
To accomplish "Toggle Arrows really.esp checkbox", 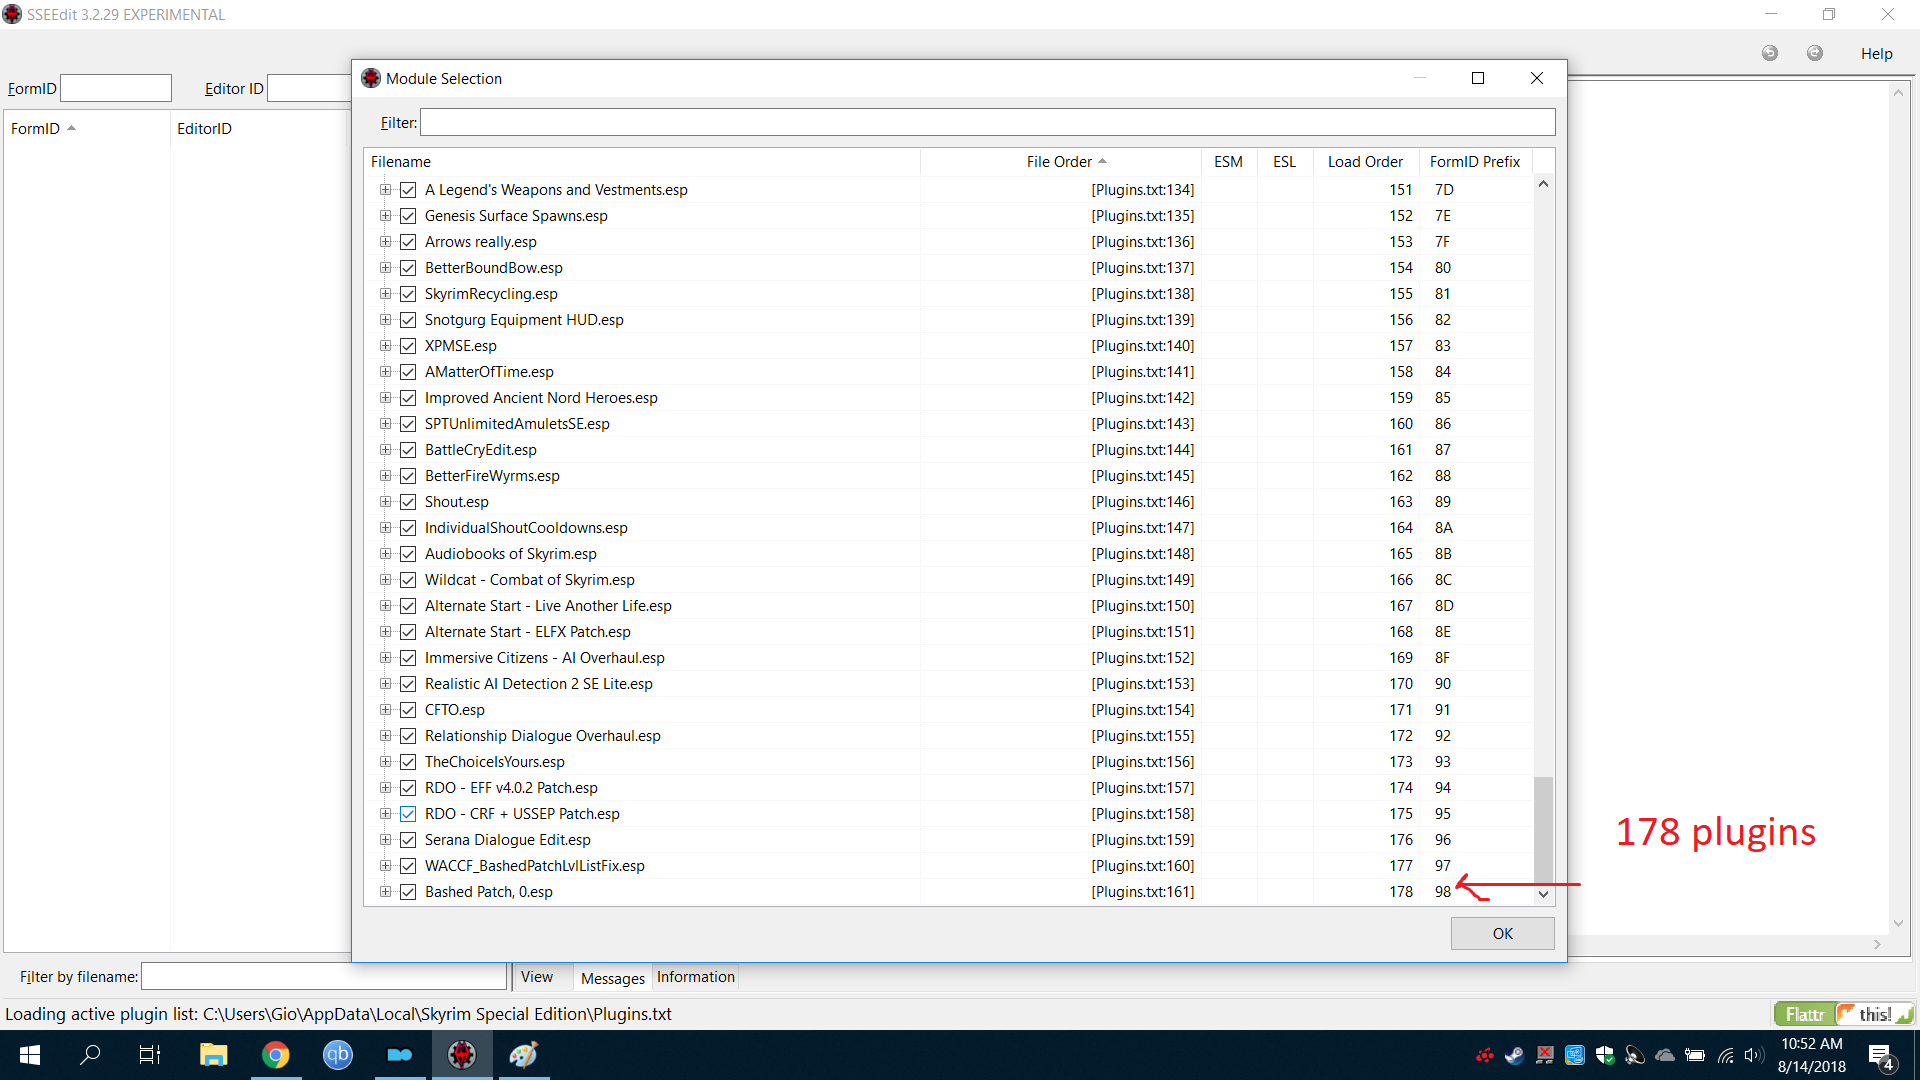I will 408,242.
